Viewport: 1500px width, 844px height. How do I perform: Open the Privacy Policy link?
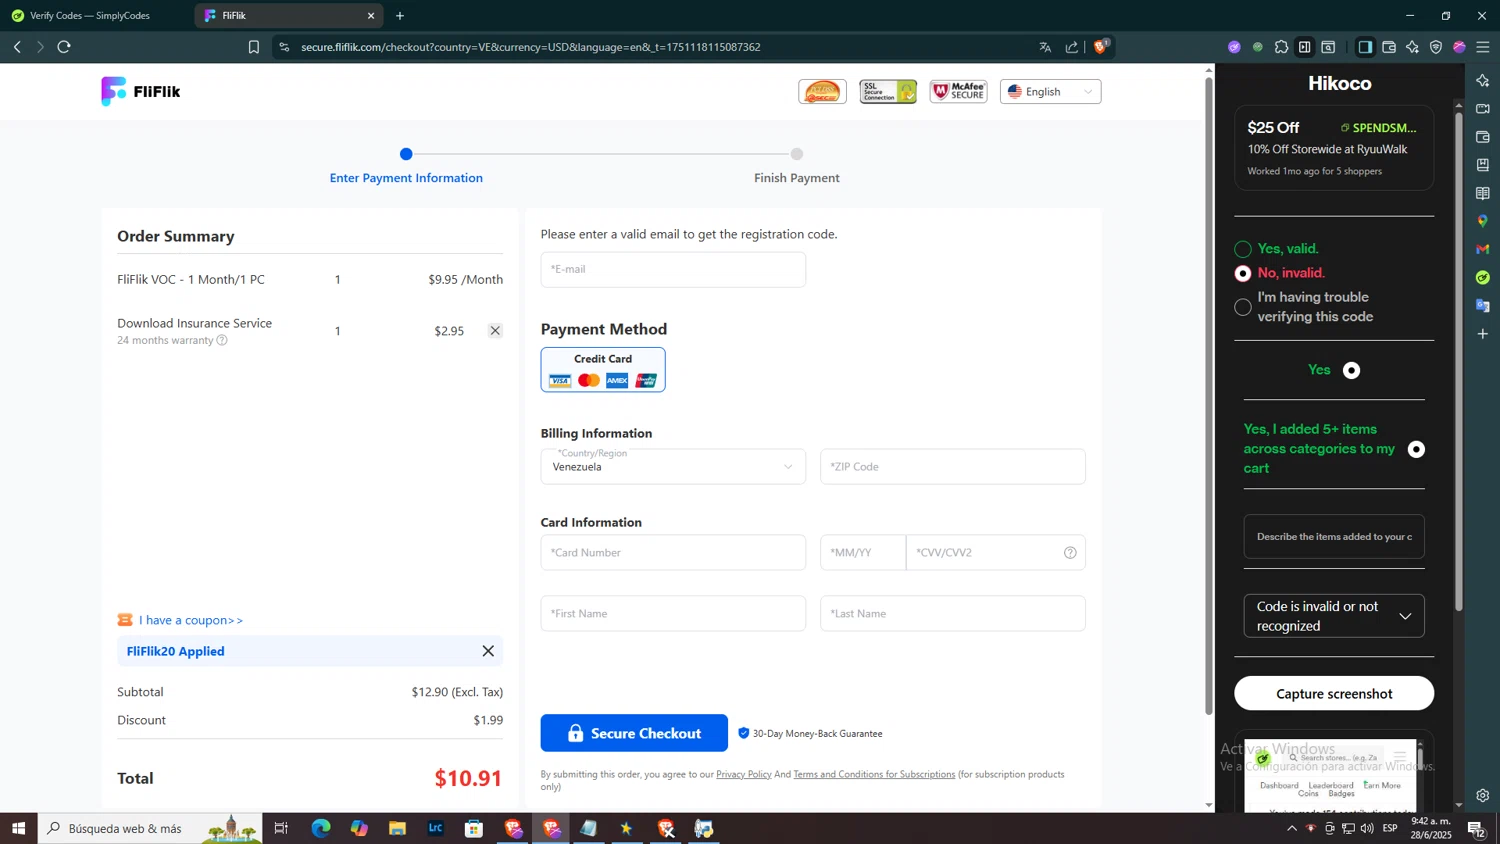click(x=744, y=774)
